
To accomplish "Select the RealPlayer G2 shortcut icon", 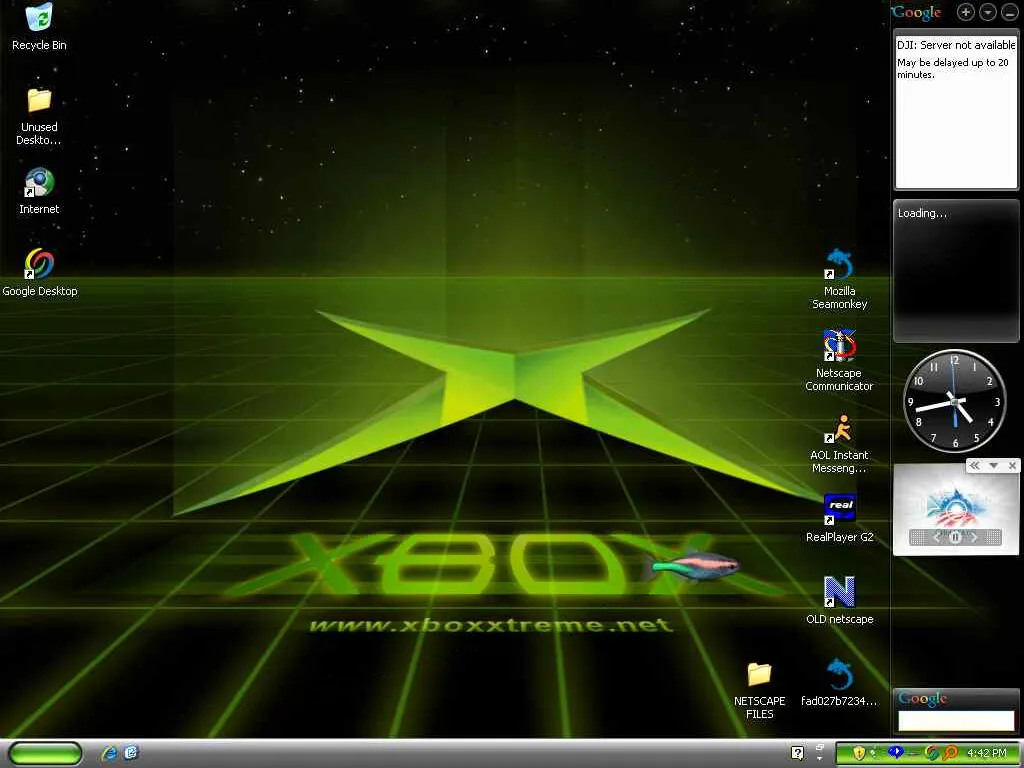I will click(x=839, y=510).
